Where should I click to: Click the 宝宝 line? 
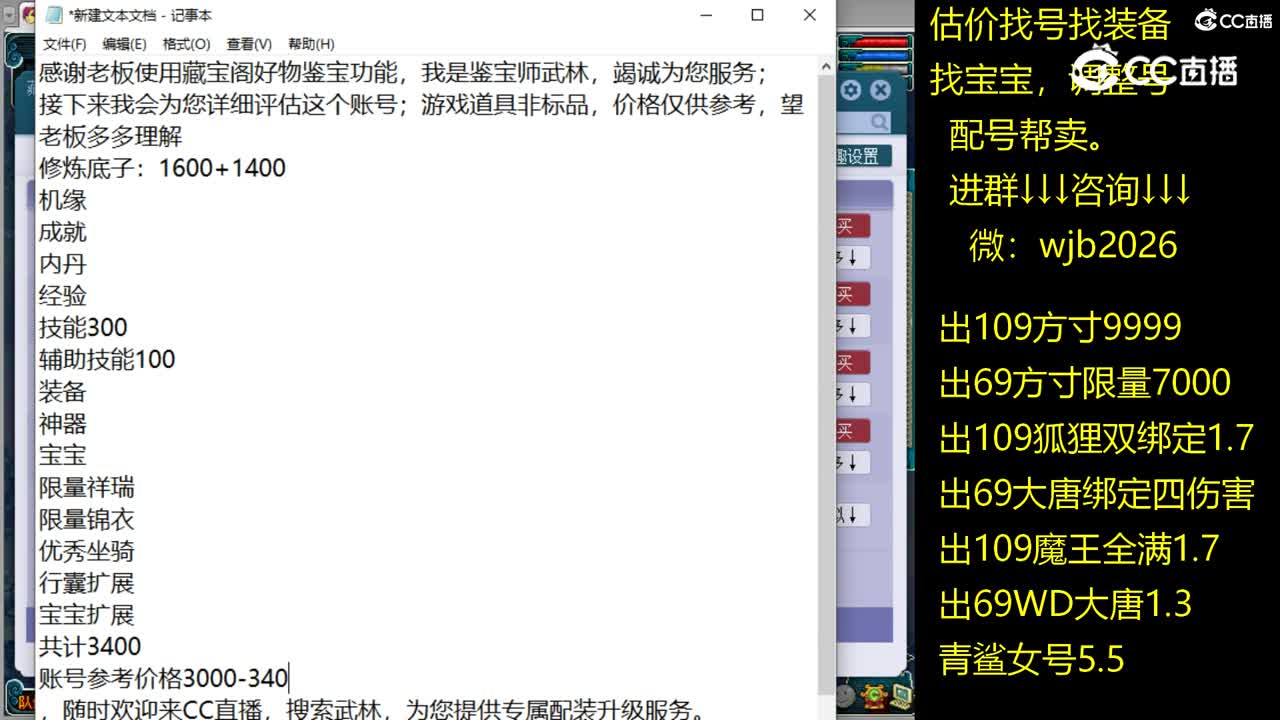pos(63,455)
